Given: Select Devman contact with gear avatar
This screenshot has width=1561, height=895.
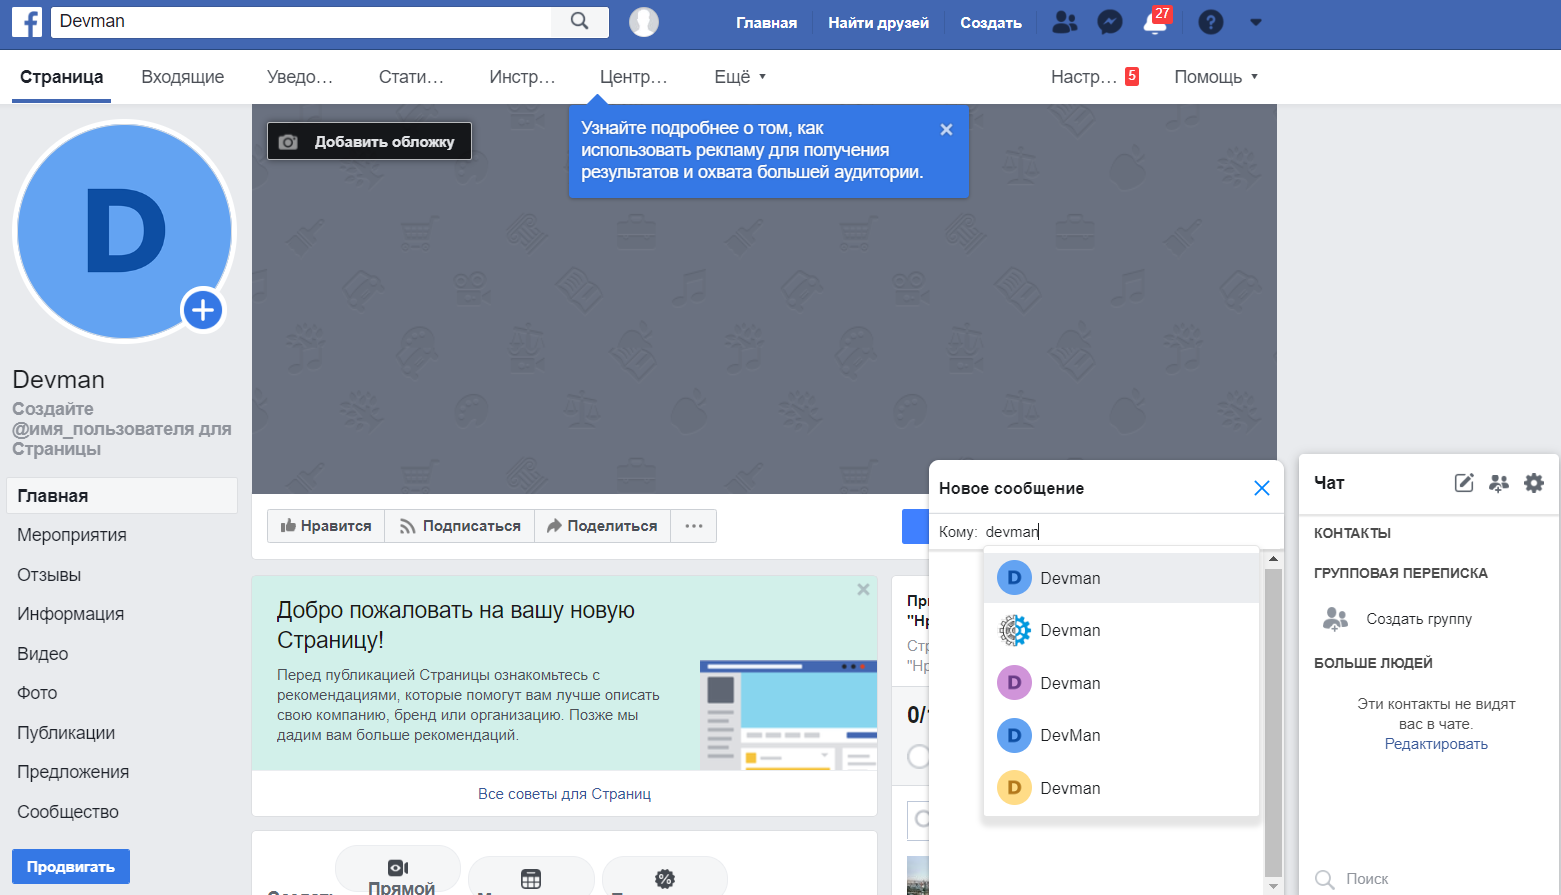Looking at the screenshot, I should pyautogui.click(x=1121, y=630).
